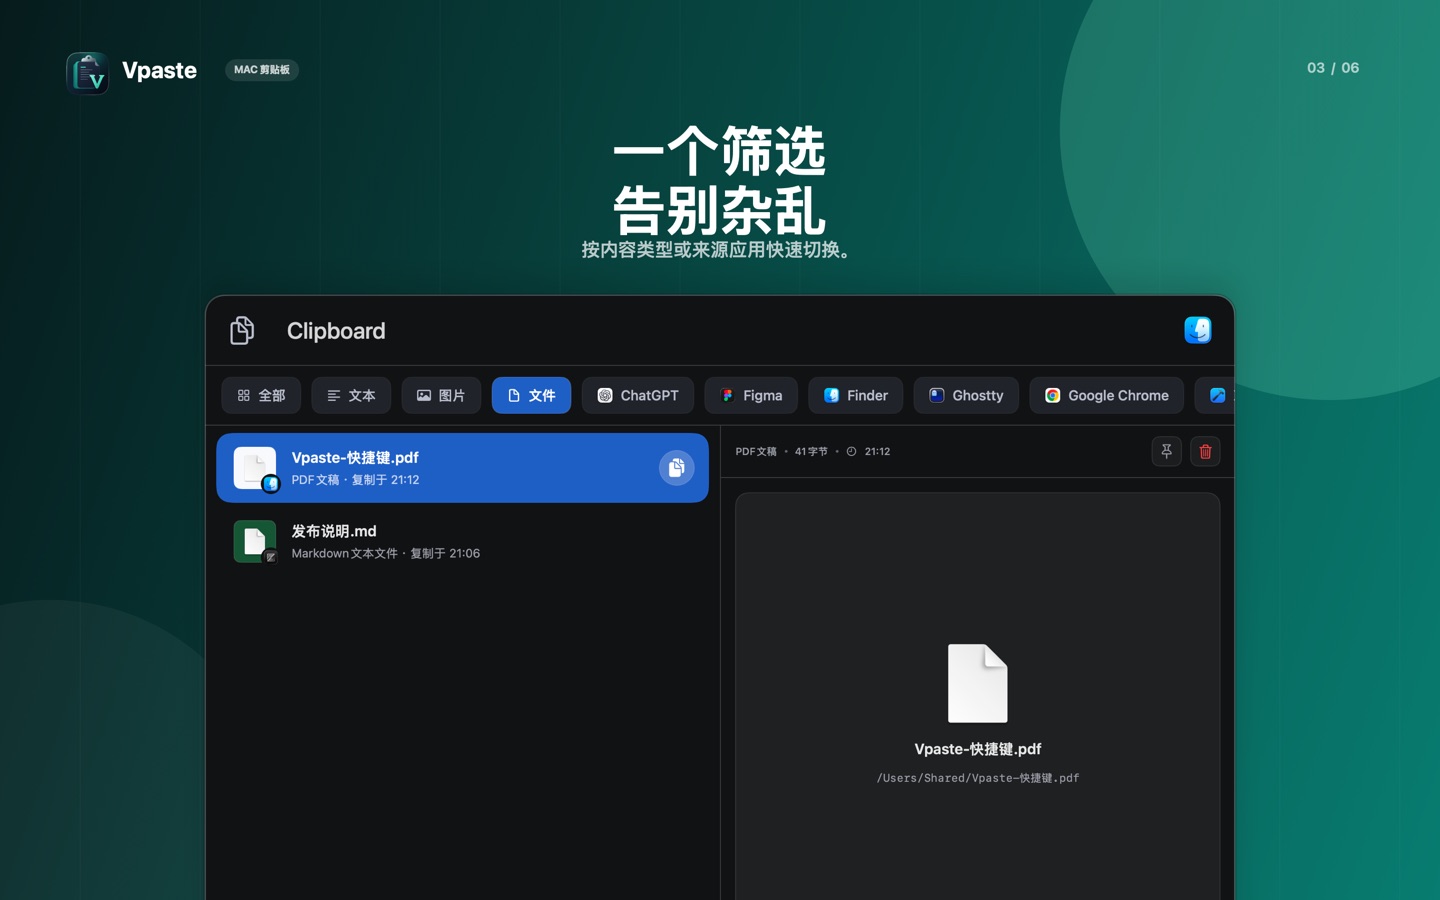The image size is (1440, 900).
Task: Click the 发布说明.md green file icon
Action: 255,541
